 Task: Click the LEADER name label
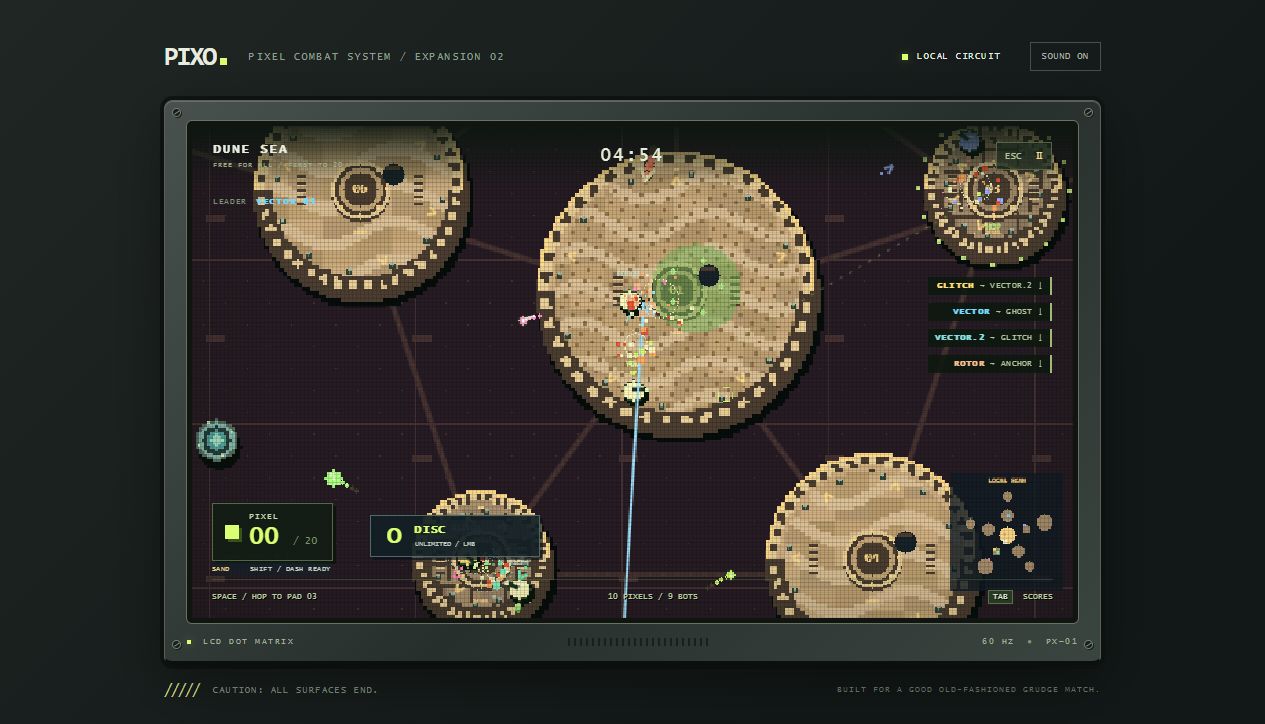click(x=286, y=201)
